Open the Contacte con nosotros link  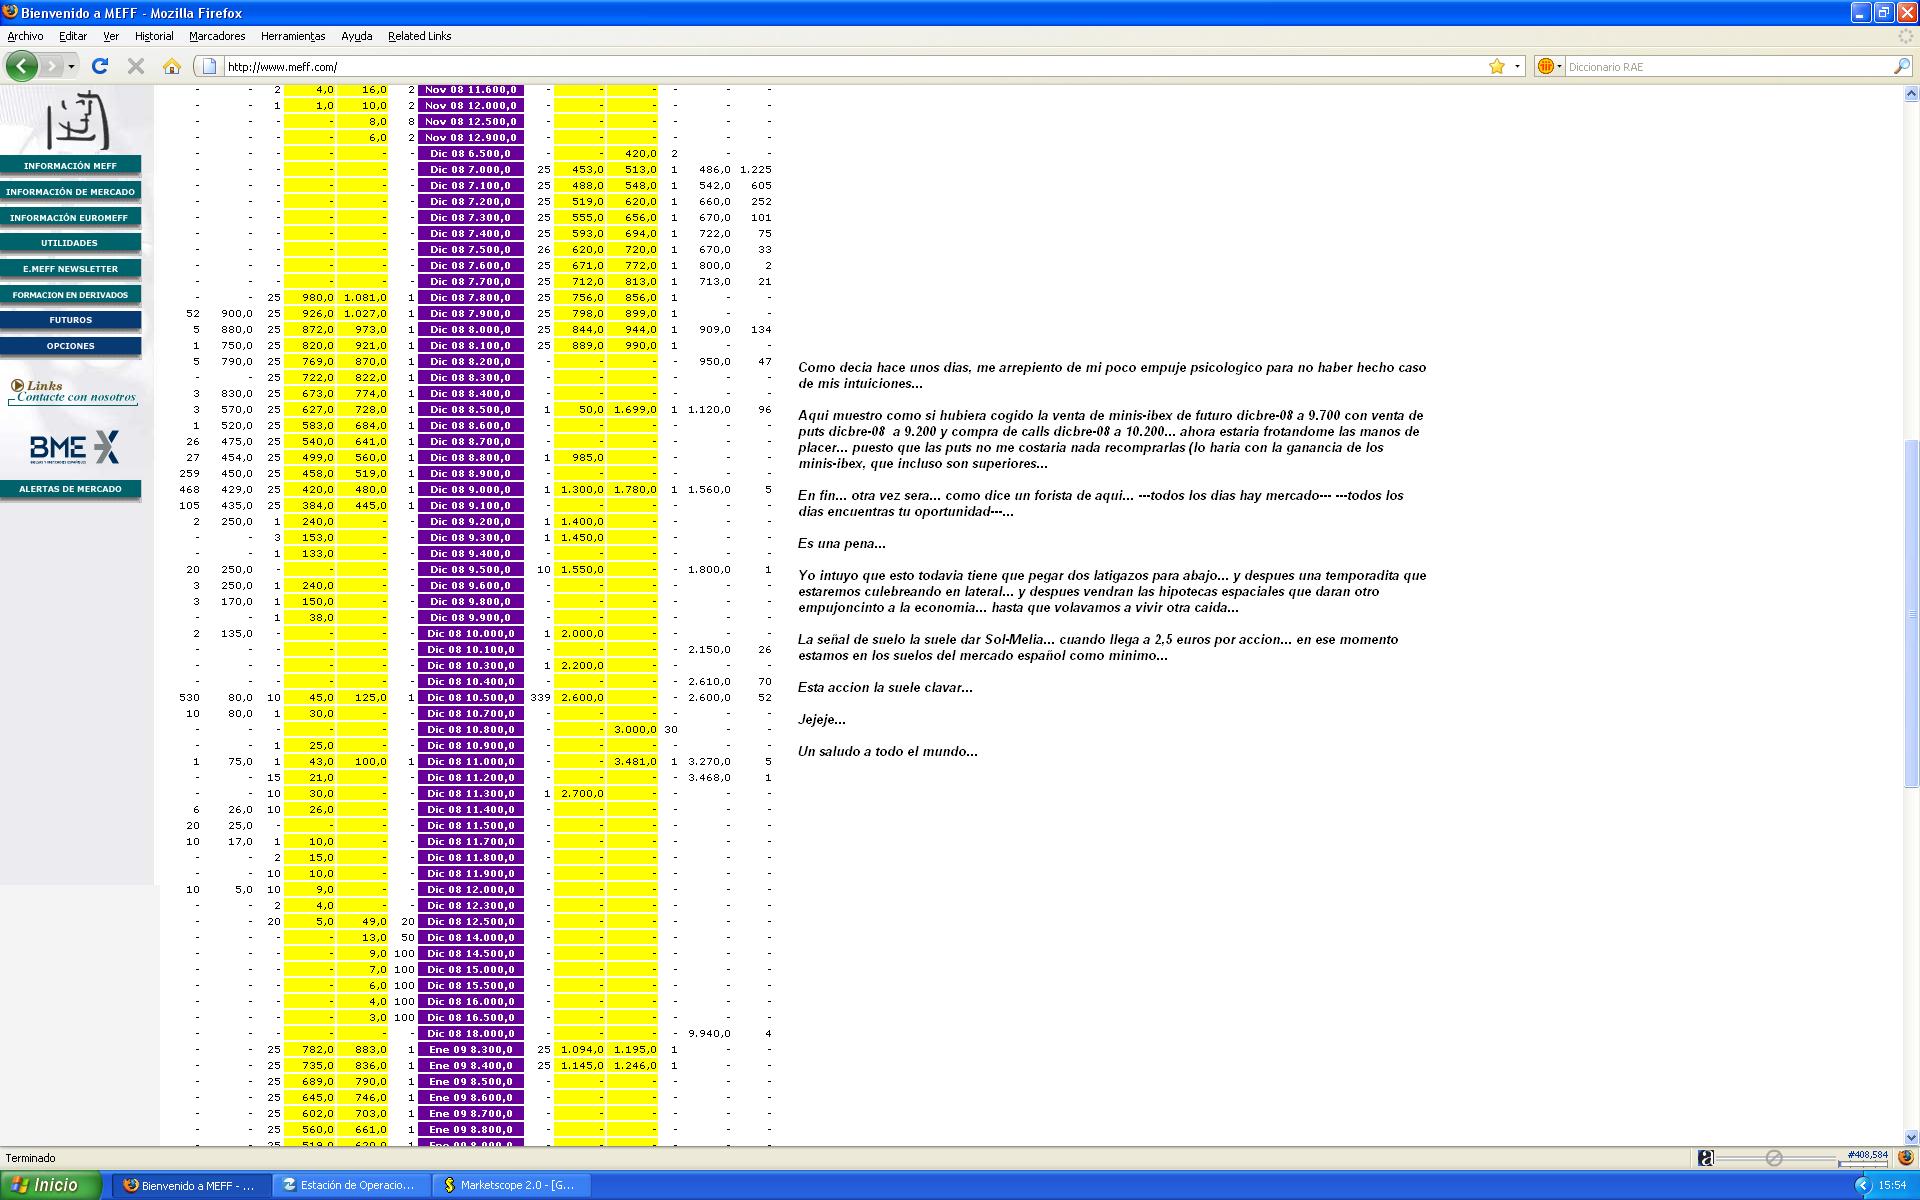76,397
